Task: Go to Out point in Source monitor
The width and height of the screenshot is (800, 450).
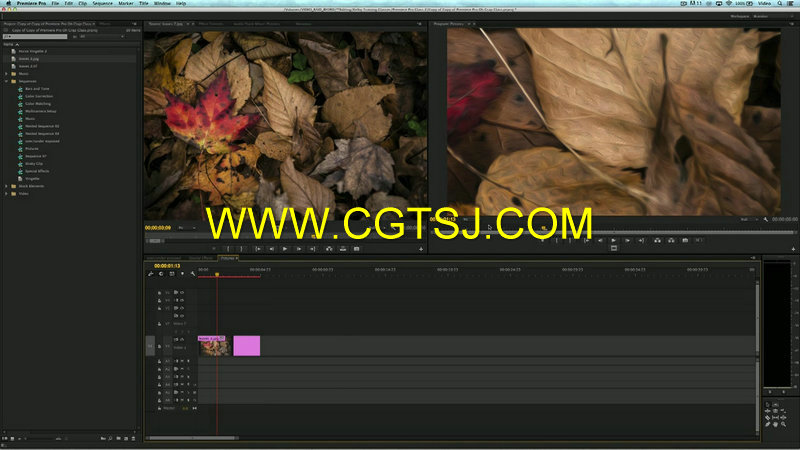Action: (312, 249)
